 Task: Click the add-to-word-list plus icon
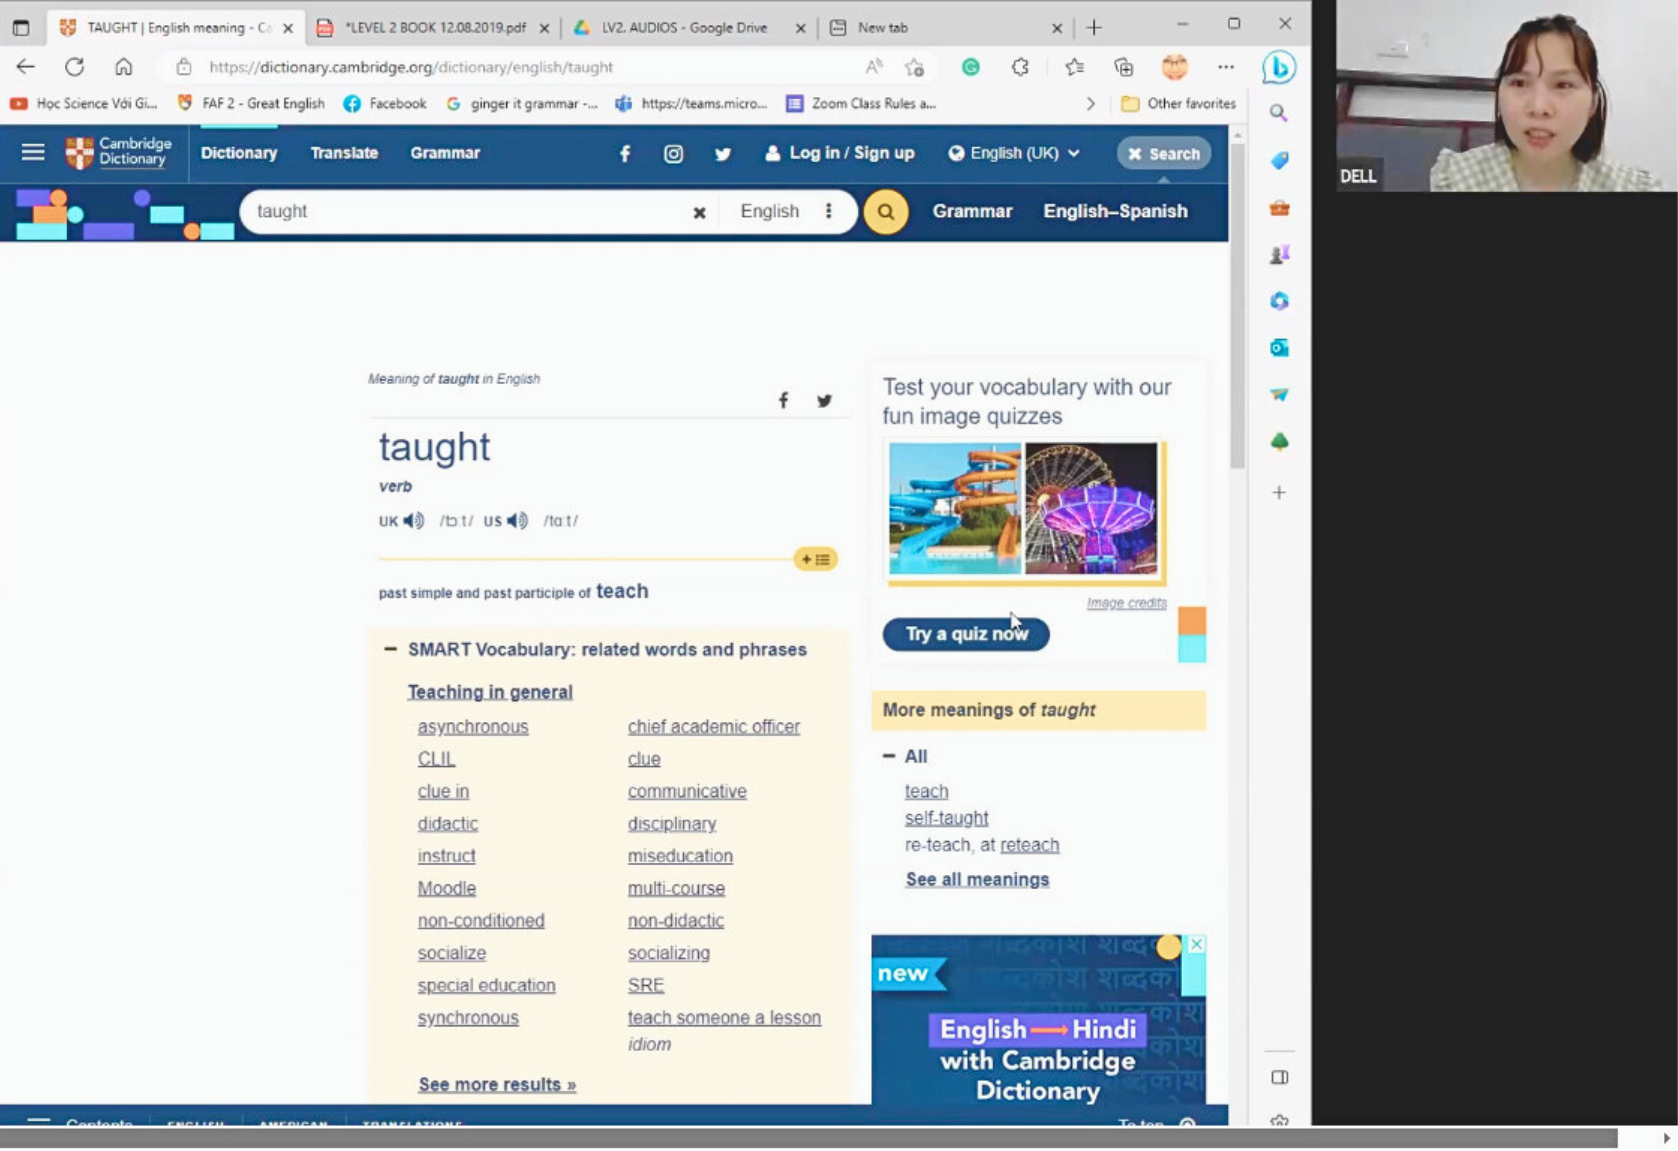815,560
